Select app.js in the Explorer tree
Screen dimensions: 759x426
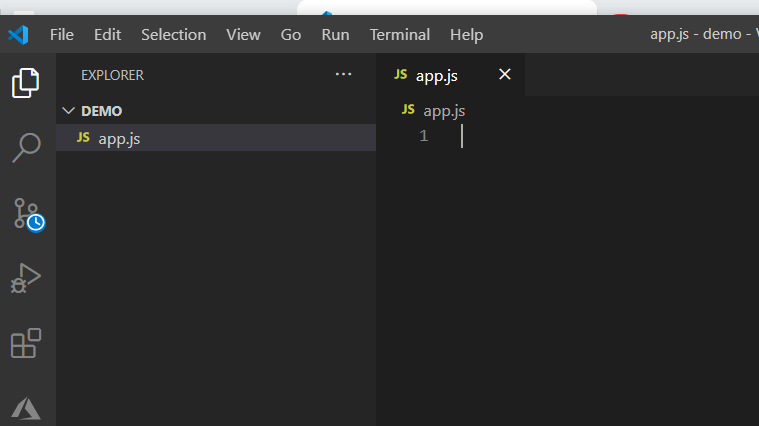pos(119,138)
